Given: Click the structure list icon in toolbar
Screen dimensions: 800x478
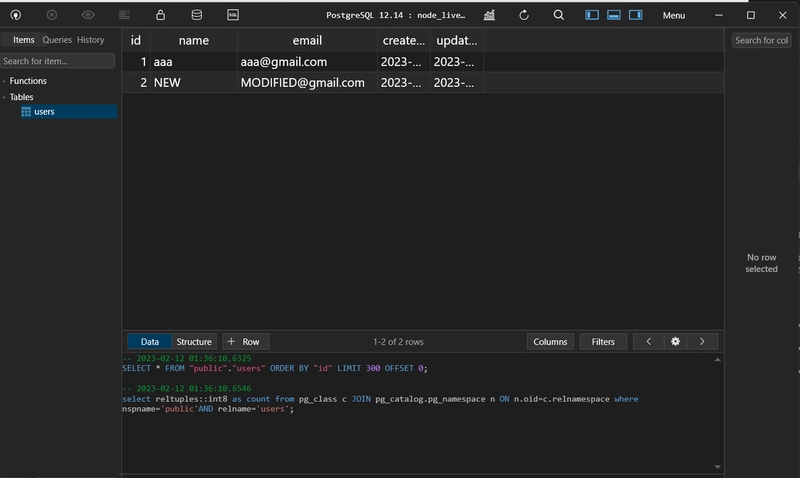Looking at the screenshot, I should [124, 15].
